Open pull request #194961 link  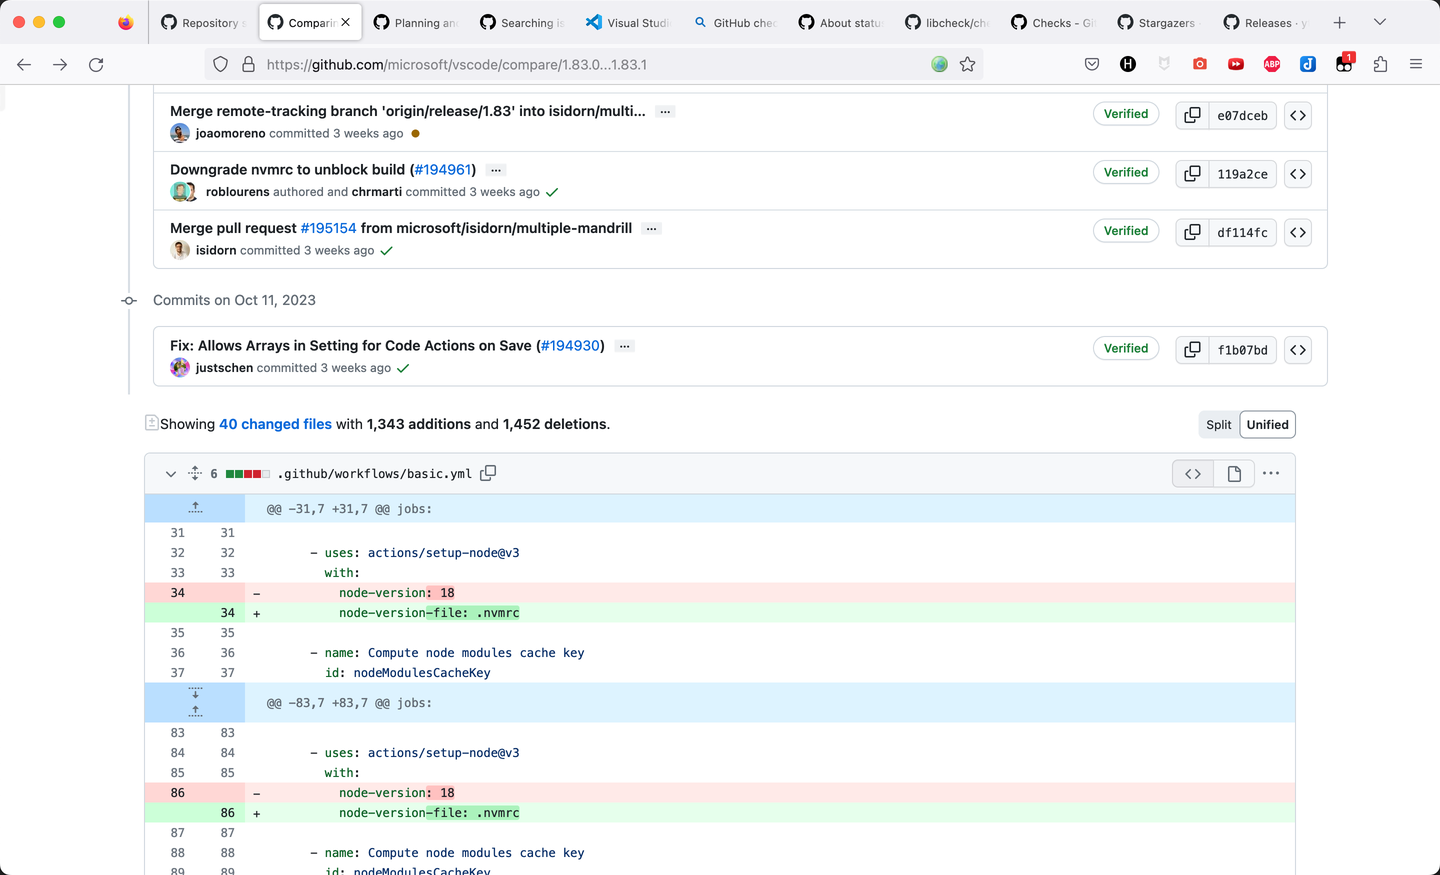443,169
